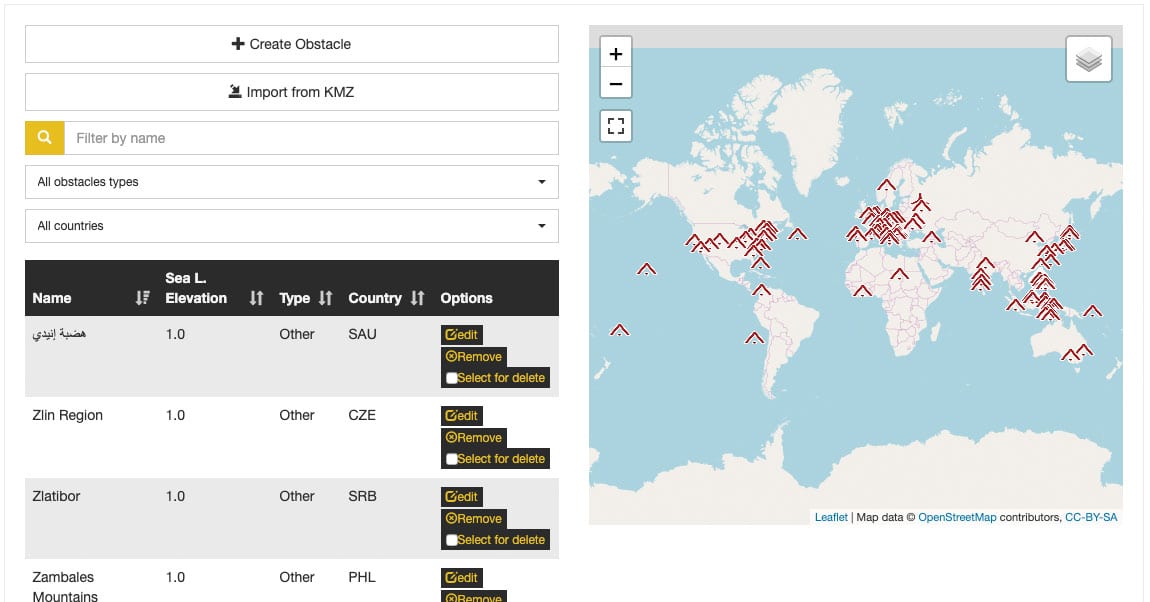Click the Create Obstacle button

[x=291, y=43]
